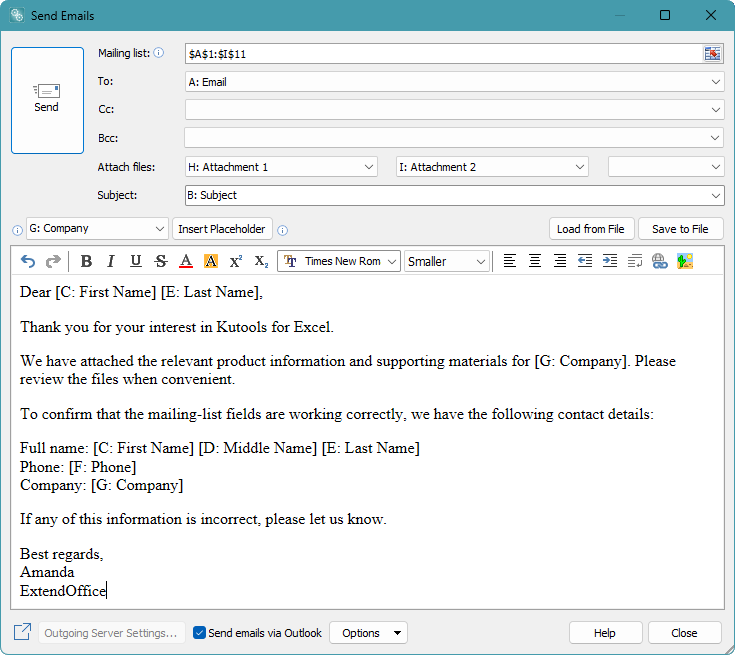This screenshot has width=735, height=655.
Task: Open the Smaller font size dropdown
Action: pos(480,262)
